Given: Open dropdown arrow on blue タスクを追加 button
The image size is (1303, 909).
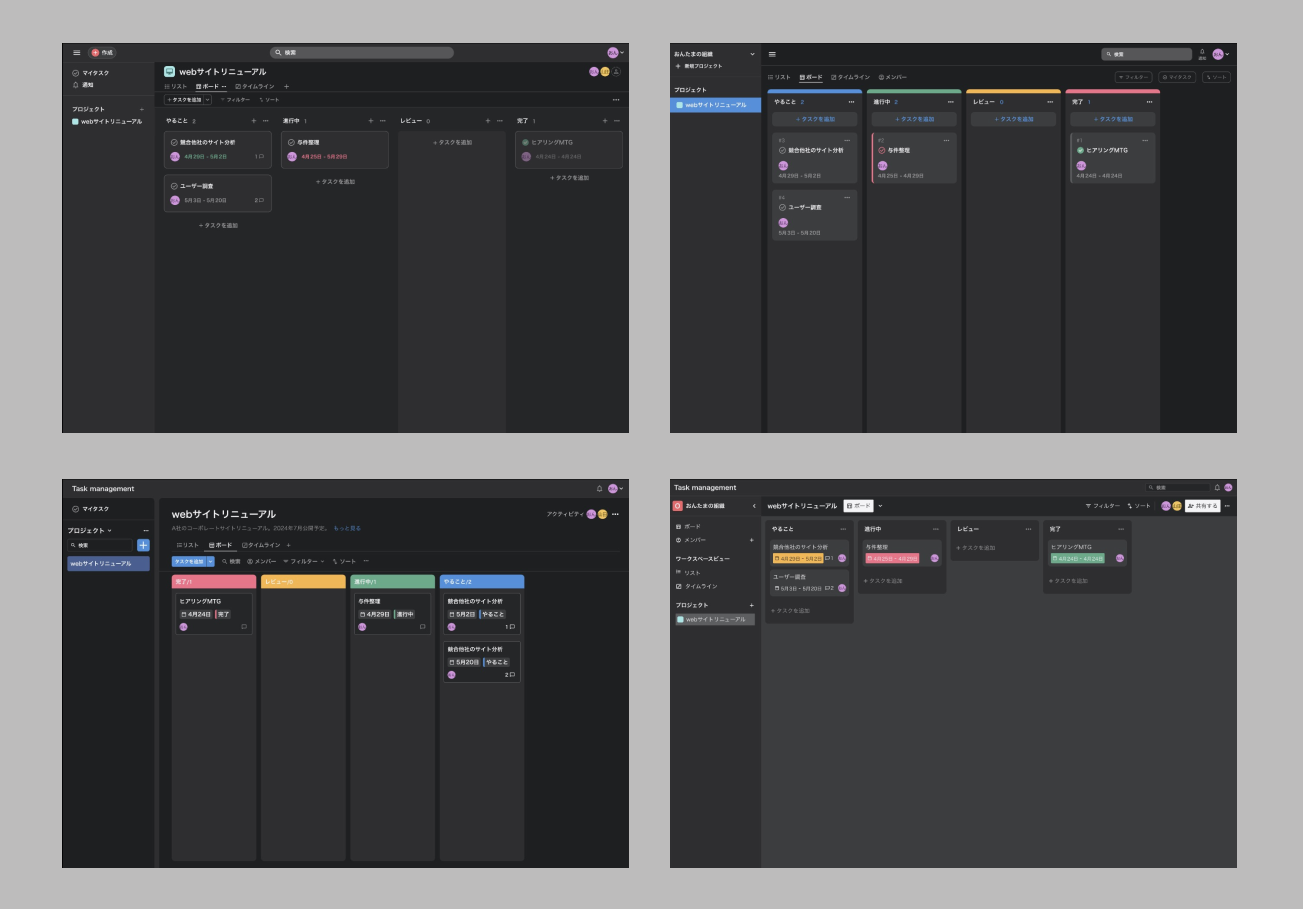Looking at the screenshot, I should (x=210, y=561).
